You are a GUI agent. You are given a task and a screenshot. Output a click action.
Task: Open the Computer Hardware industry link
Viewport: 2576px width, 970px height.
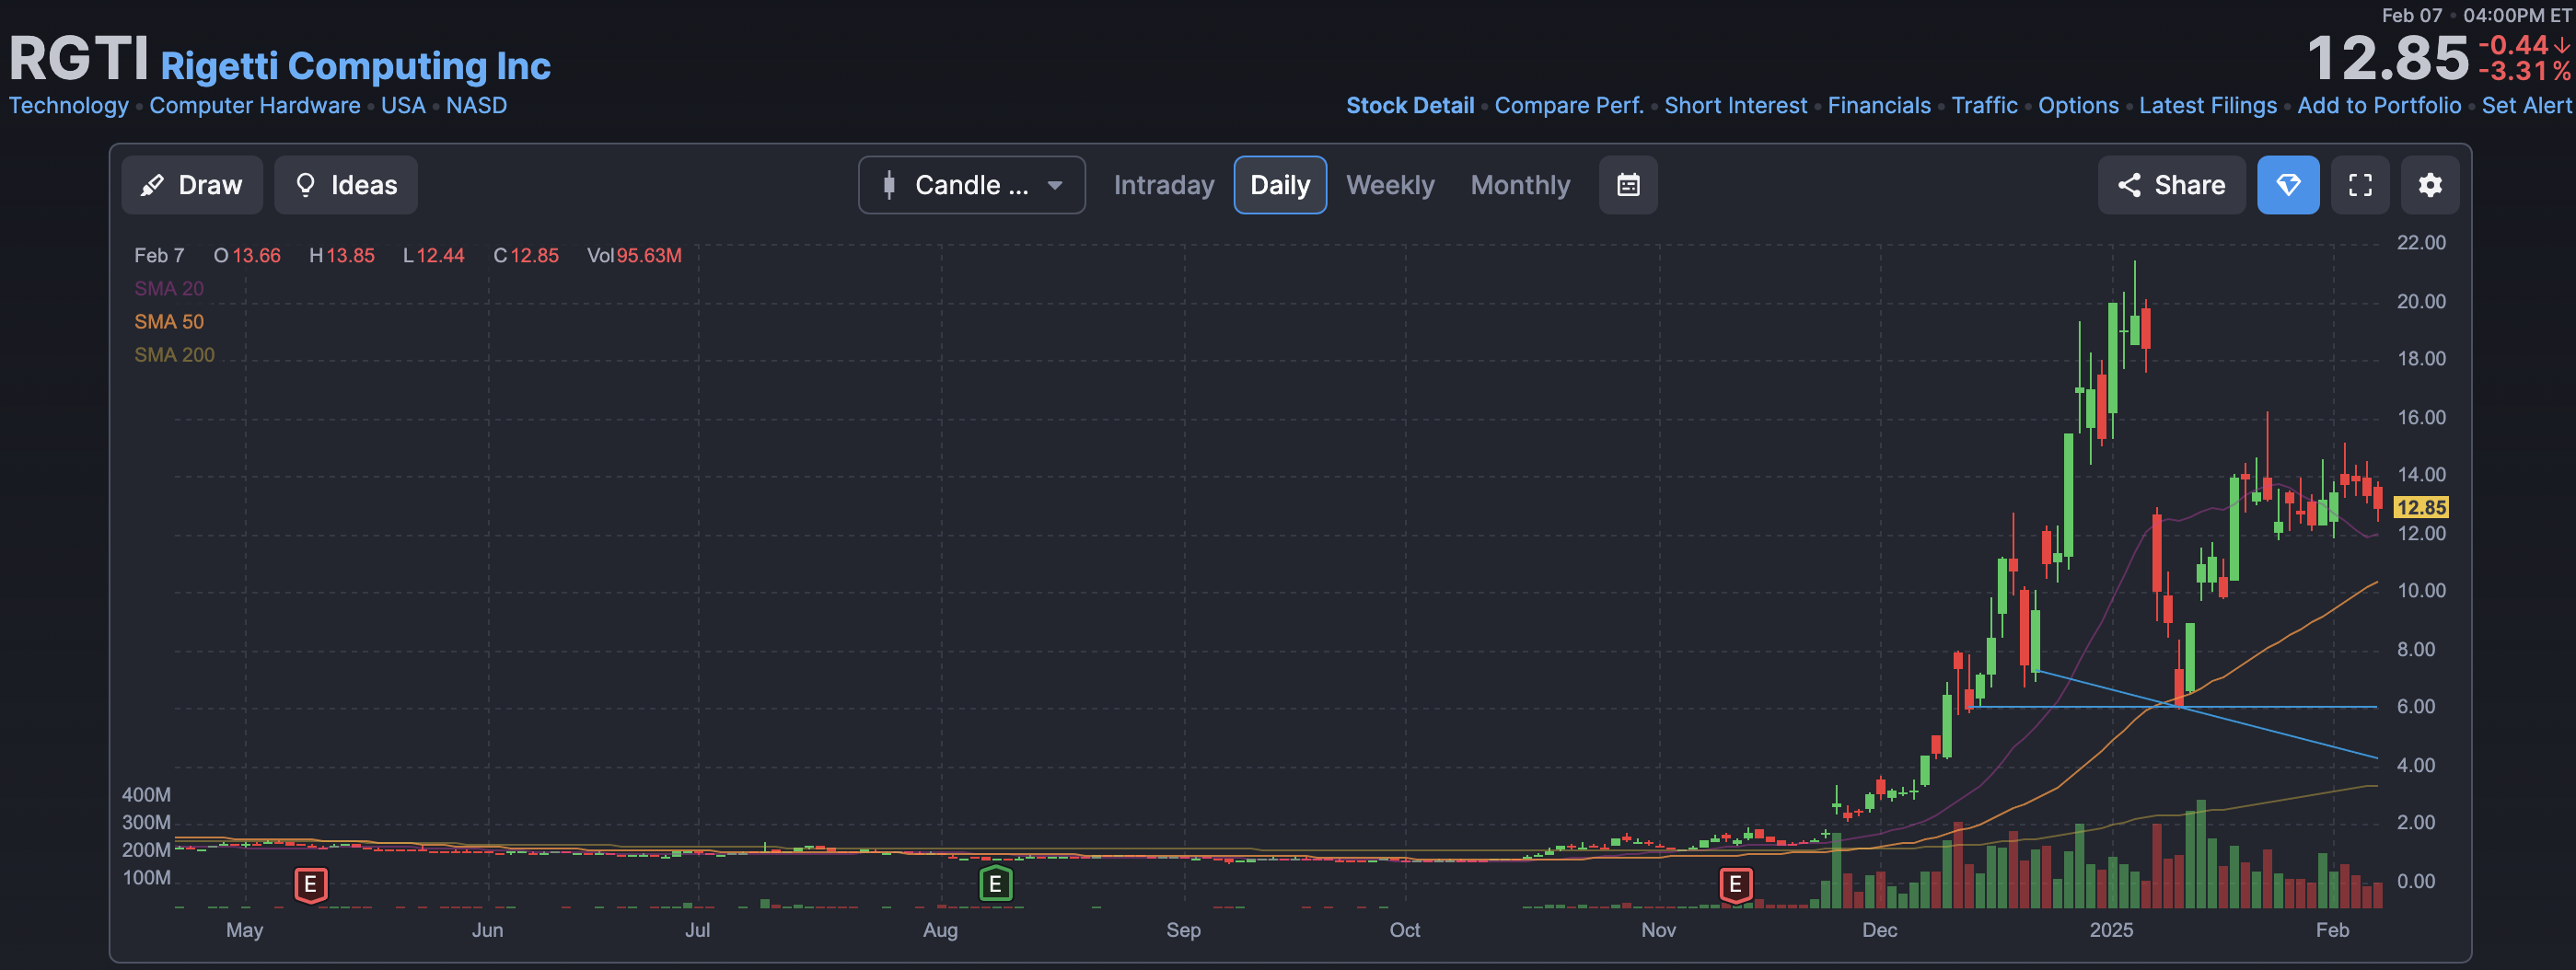coord(255,105)
